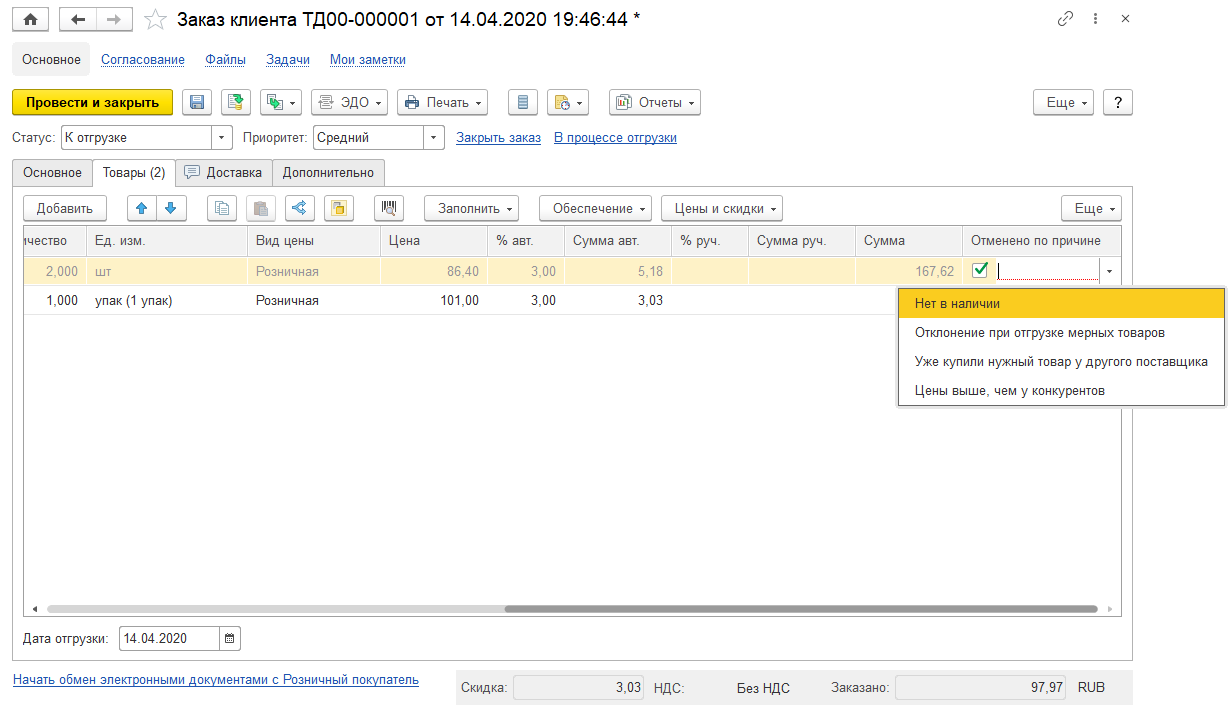This screenshot has width=1228, height=717.
Task: Switch to Согласование section
Action: pos(143,59)
